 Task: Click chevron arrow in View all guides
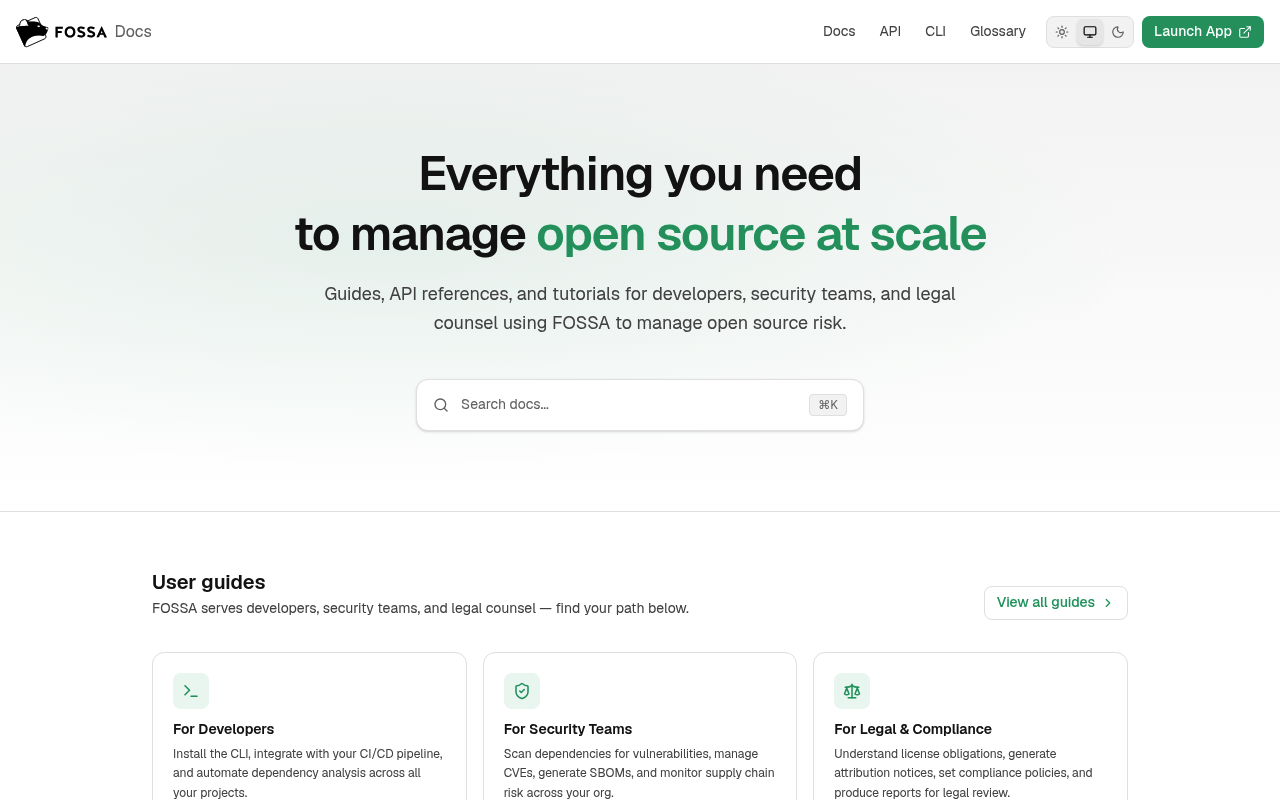click(1108, 603)
